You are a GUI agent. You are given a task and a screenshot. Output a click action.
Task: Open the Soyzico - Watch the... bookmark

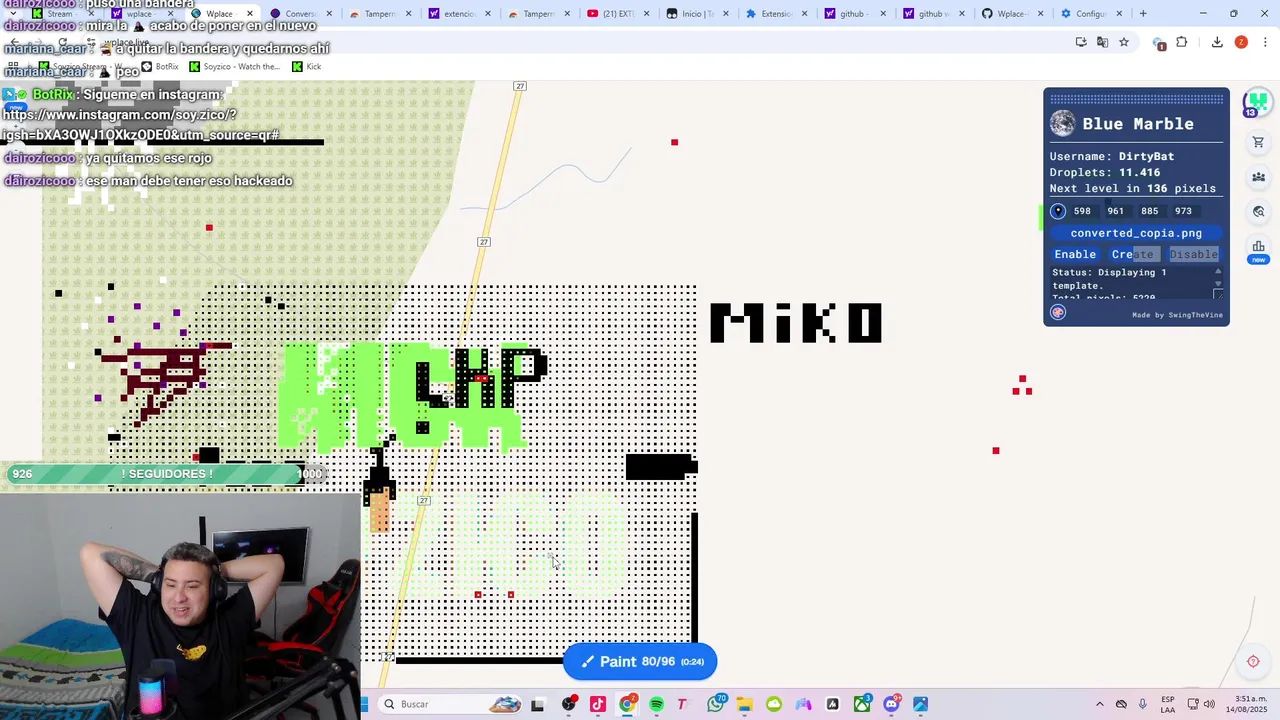click(x=234, y=66)
